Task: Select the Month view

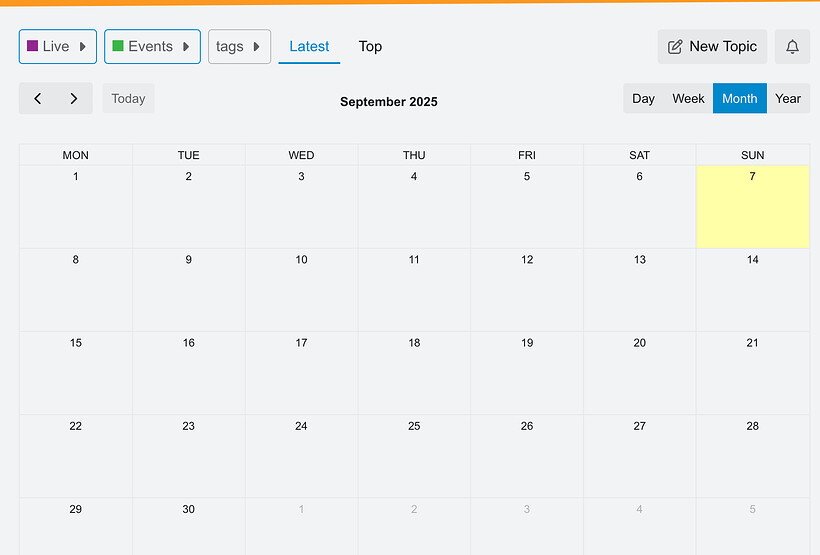Action: pos(739,98)
